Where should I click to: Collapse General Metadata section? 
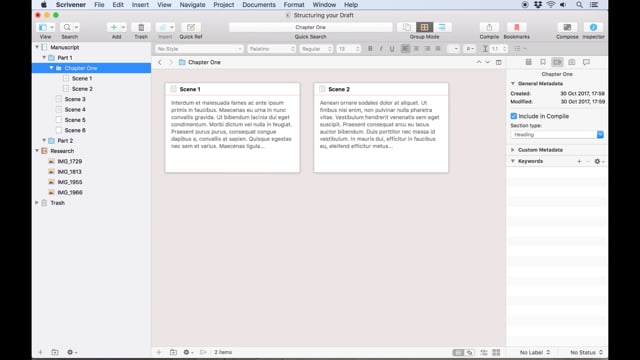tap(513, 84)
